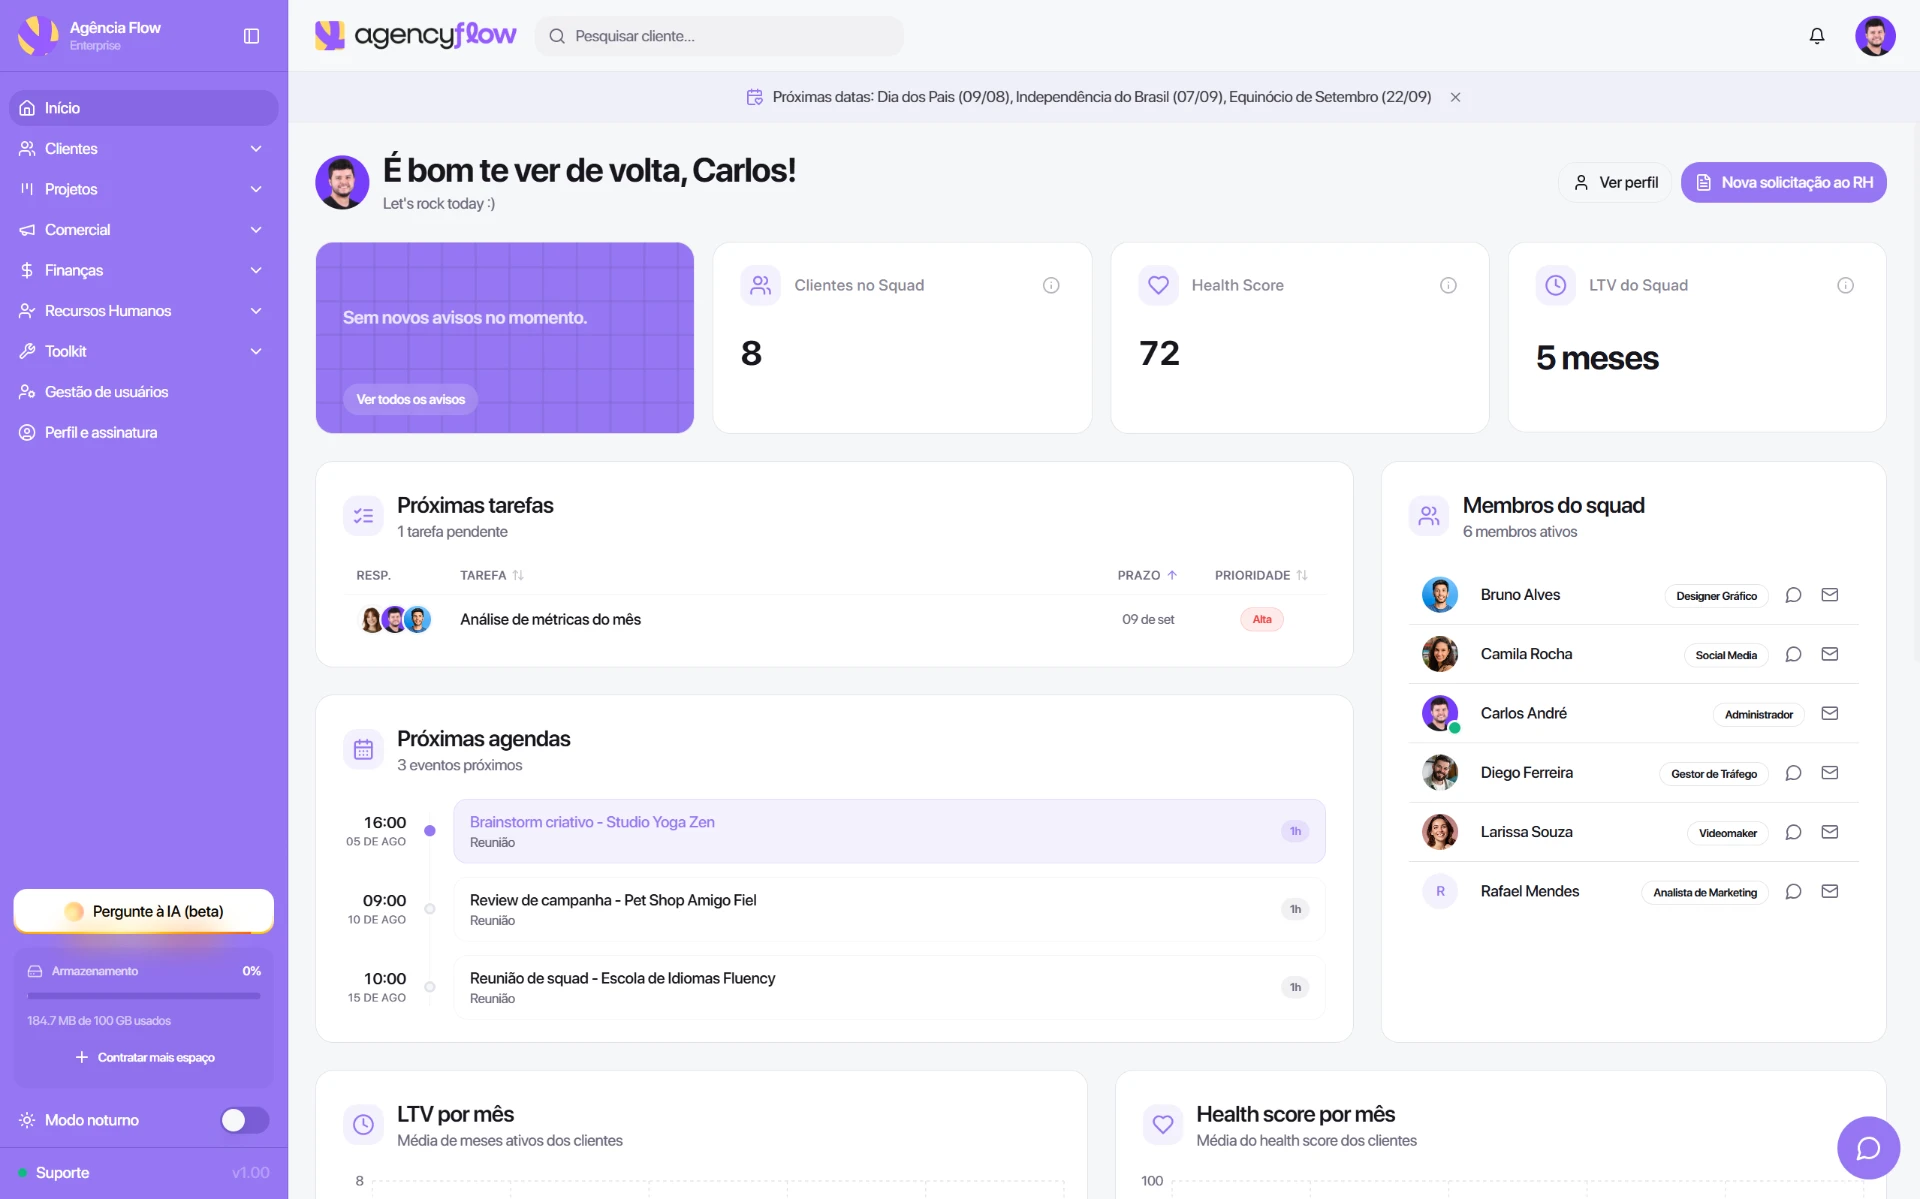This screenshot has height=1199, width=1920.
Task: Open Suporte at sidebar bottom
Action: click(62, 1172)
